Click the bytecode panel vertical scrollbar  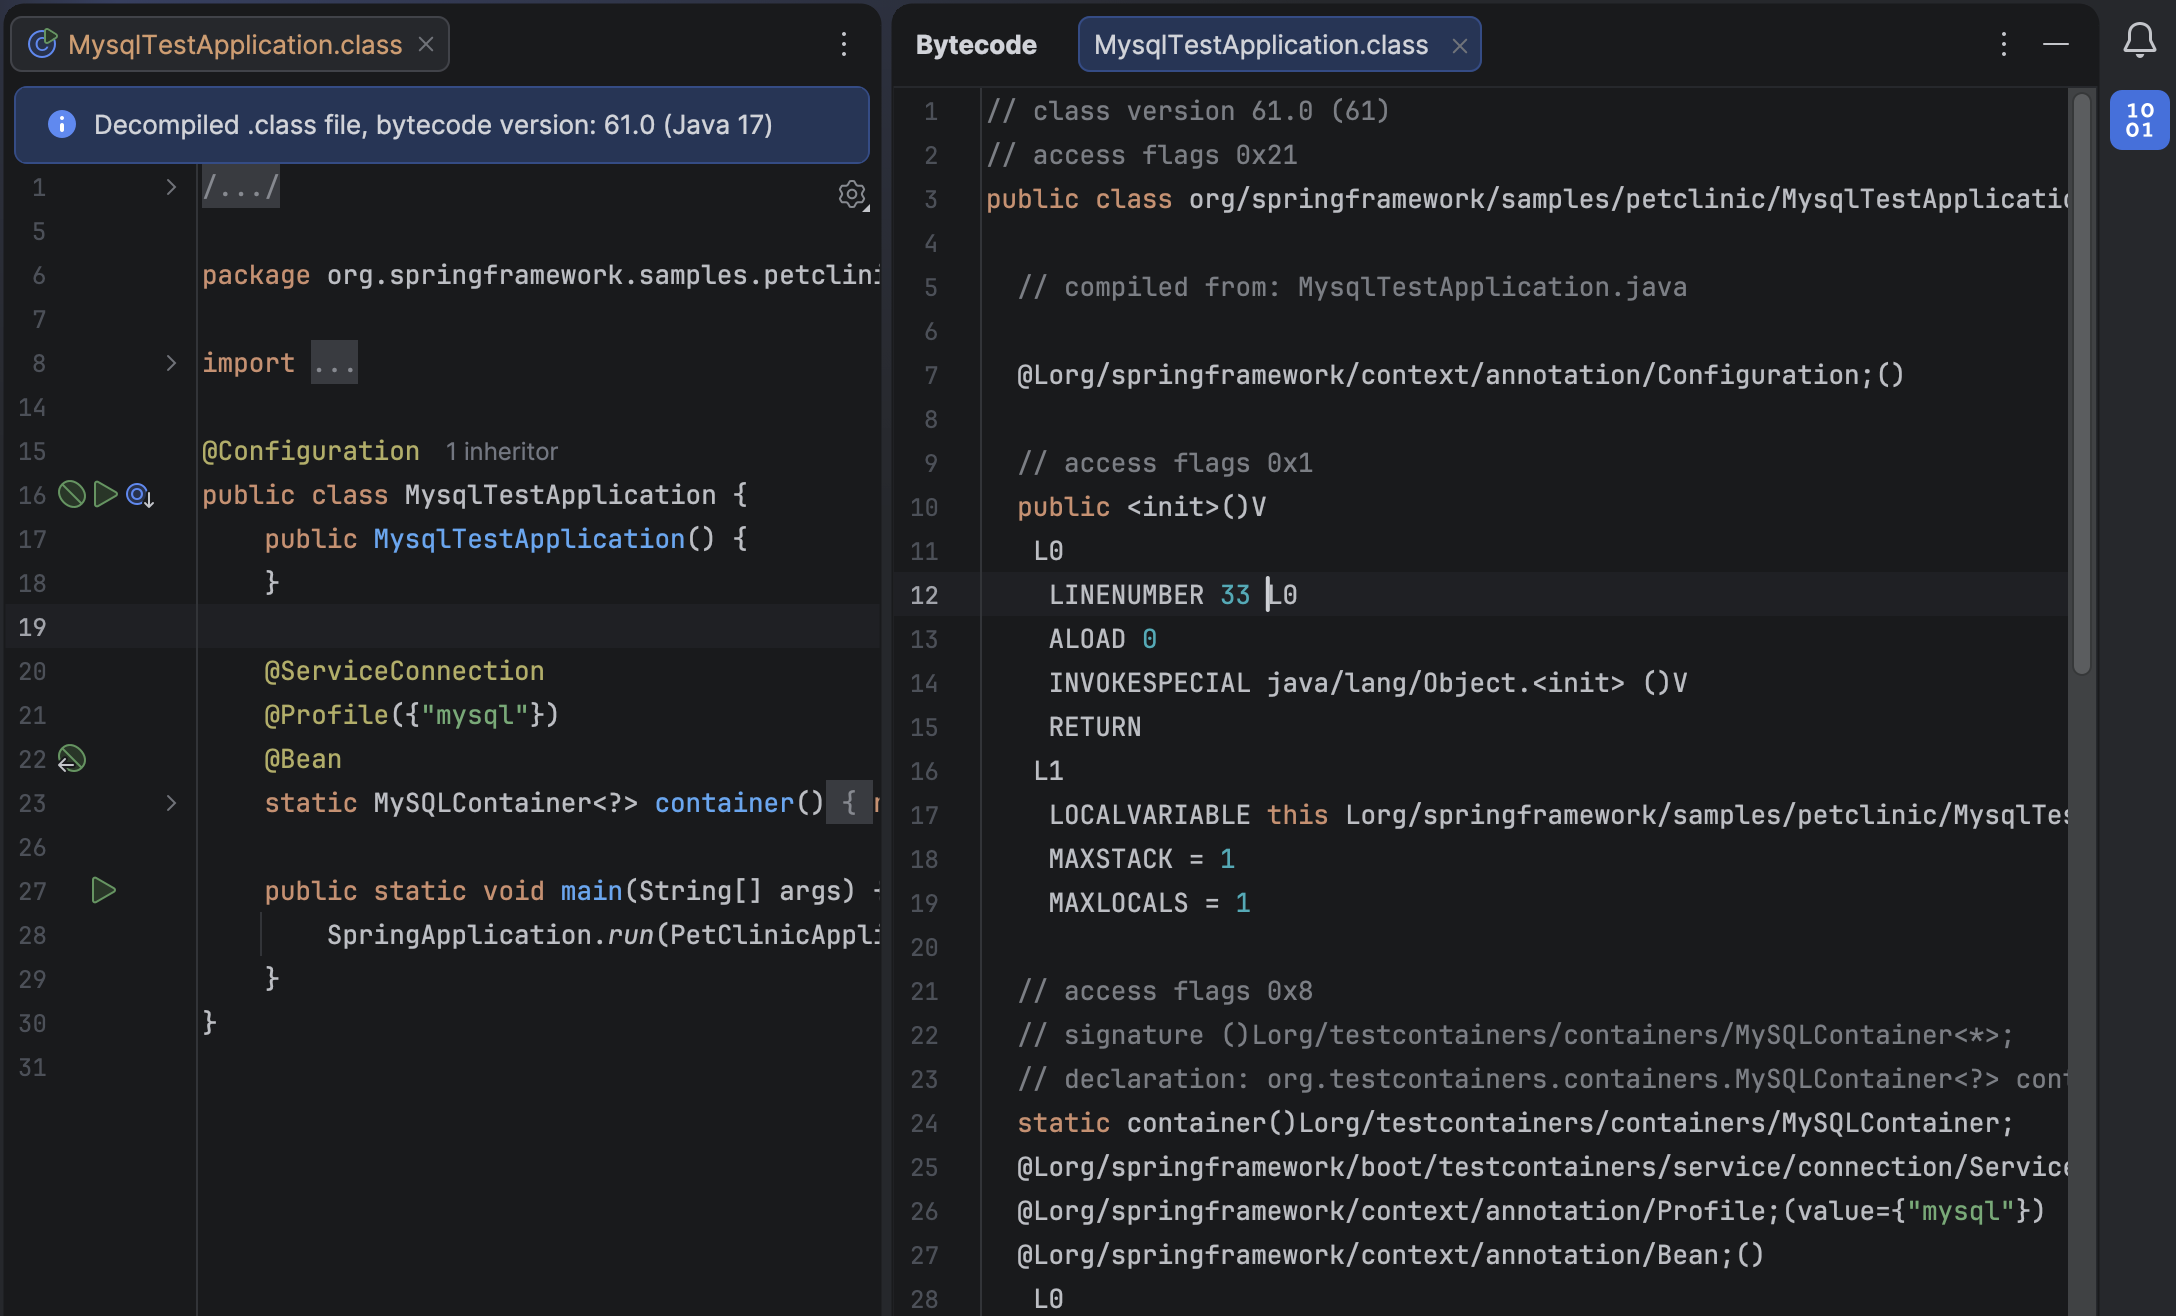tap(2083, 385)
